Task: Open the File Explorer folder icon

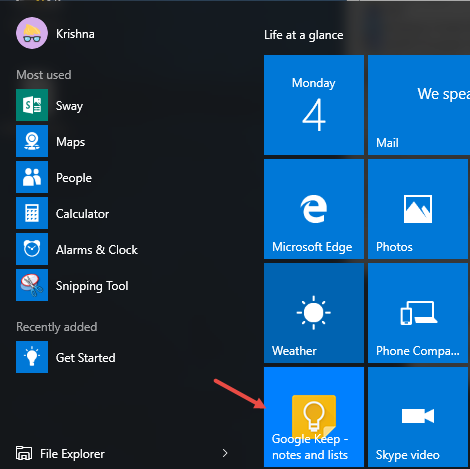Action: click(24, 453)
